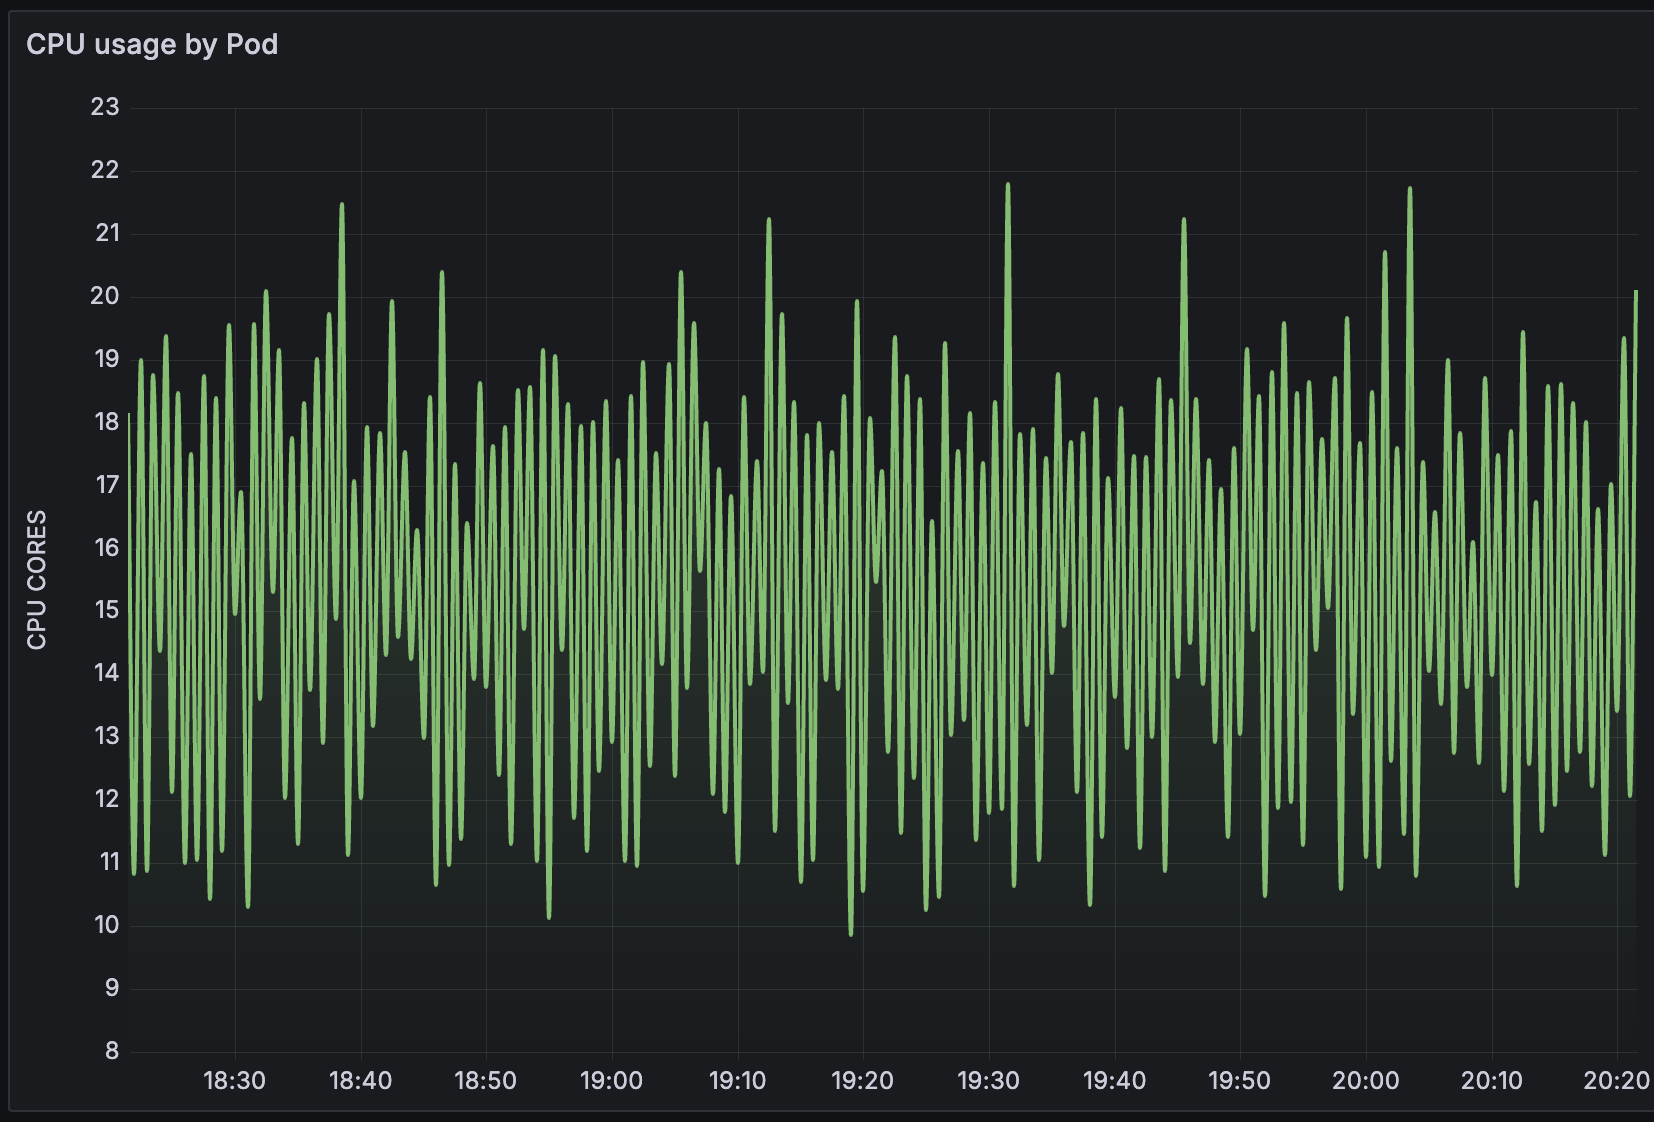Select the 18:50 tick on the time axis

486,1081
